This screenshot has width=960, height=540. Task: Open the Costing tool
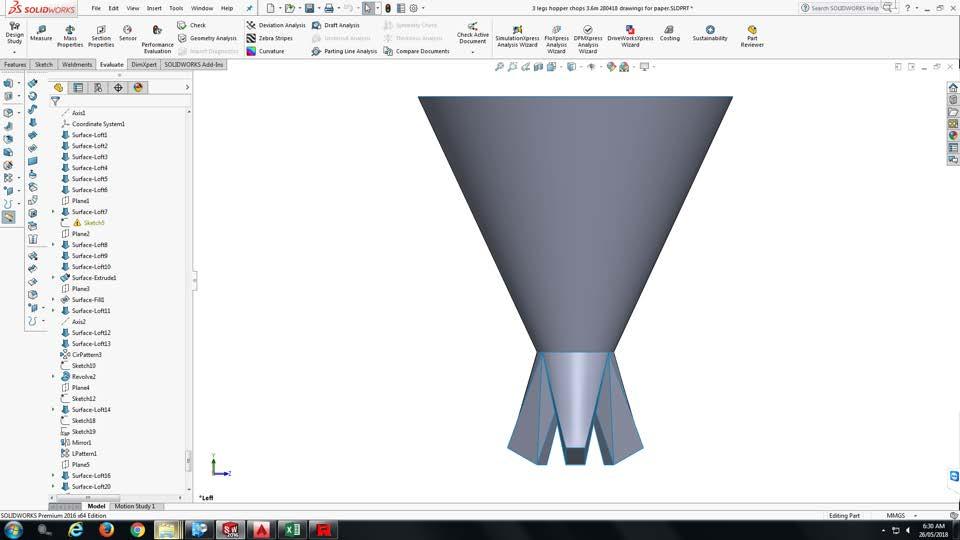click(669, 33)
